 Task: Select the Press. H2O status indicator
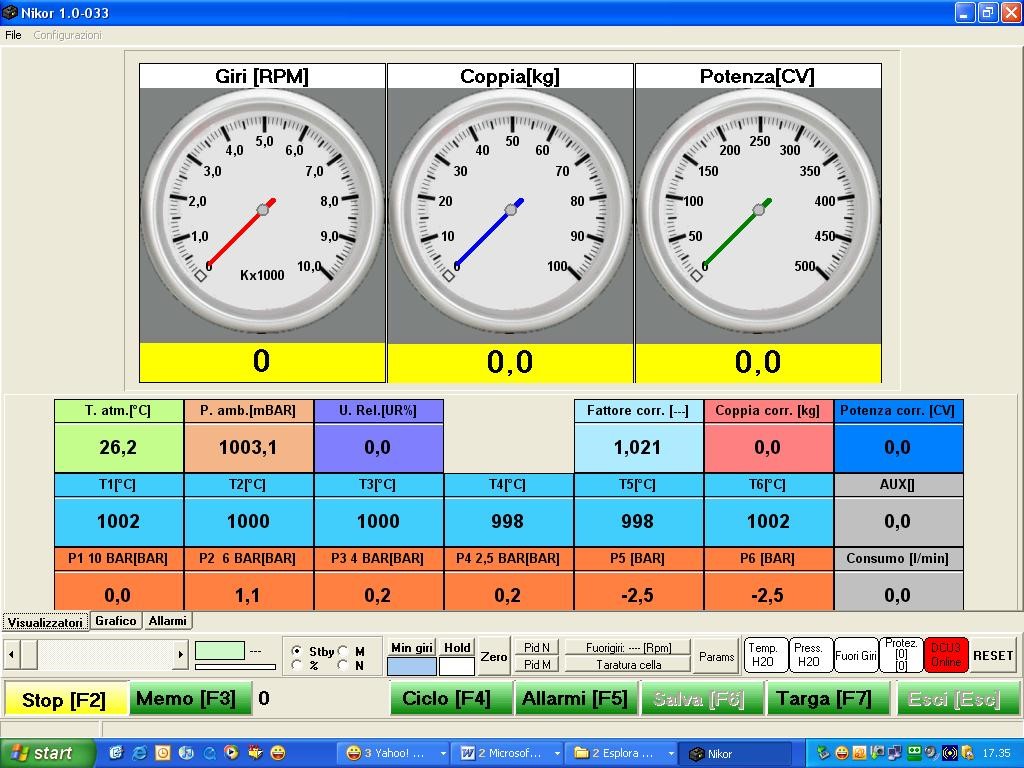click(x=807, y=655)
